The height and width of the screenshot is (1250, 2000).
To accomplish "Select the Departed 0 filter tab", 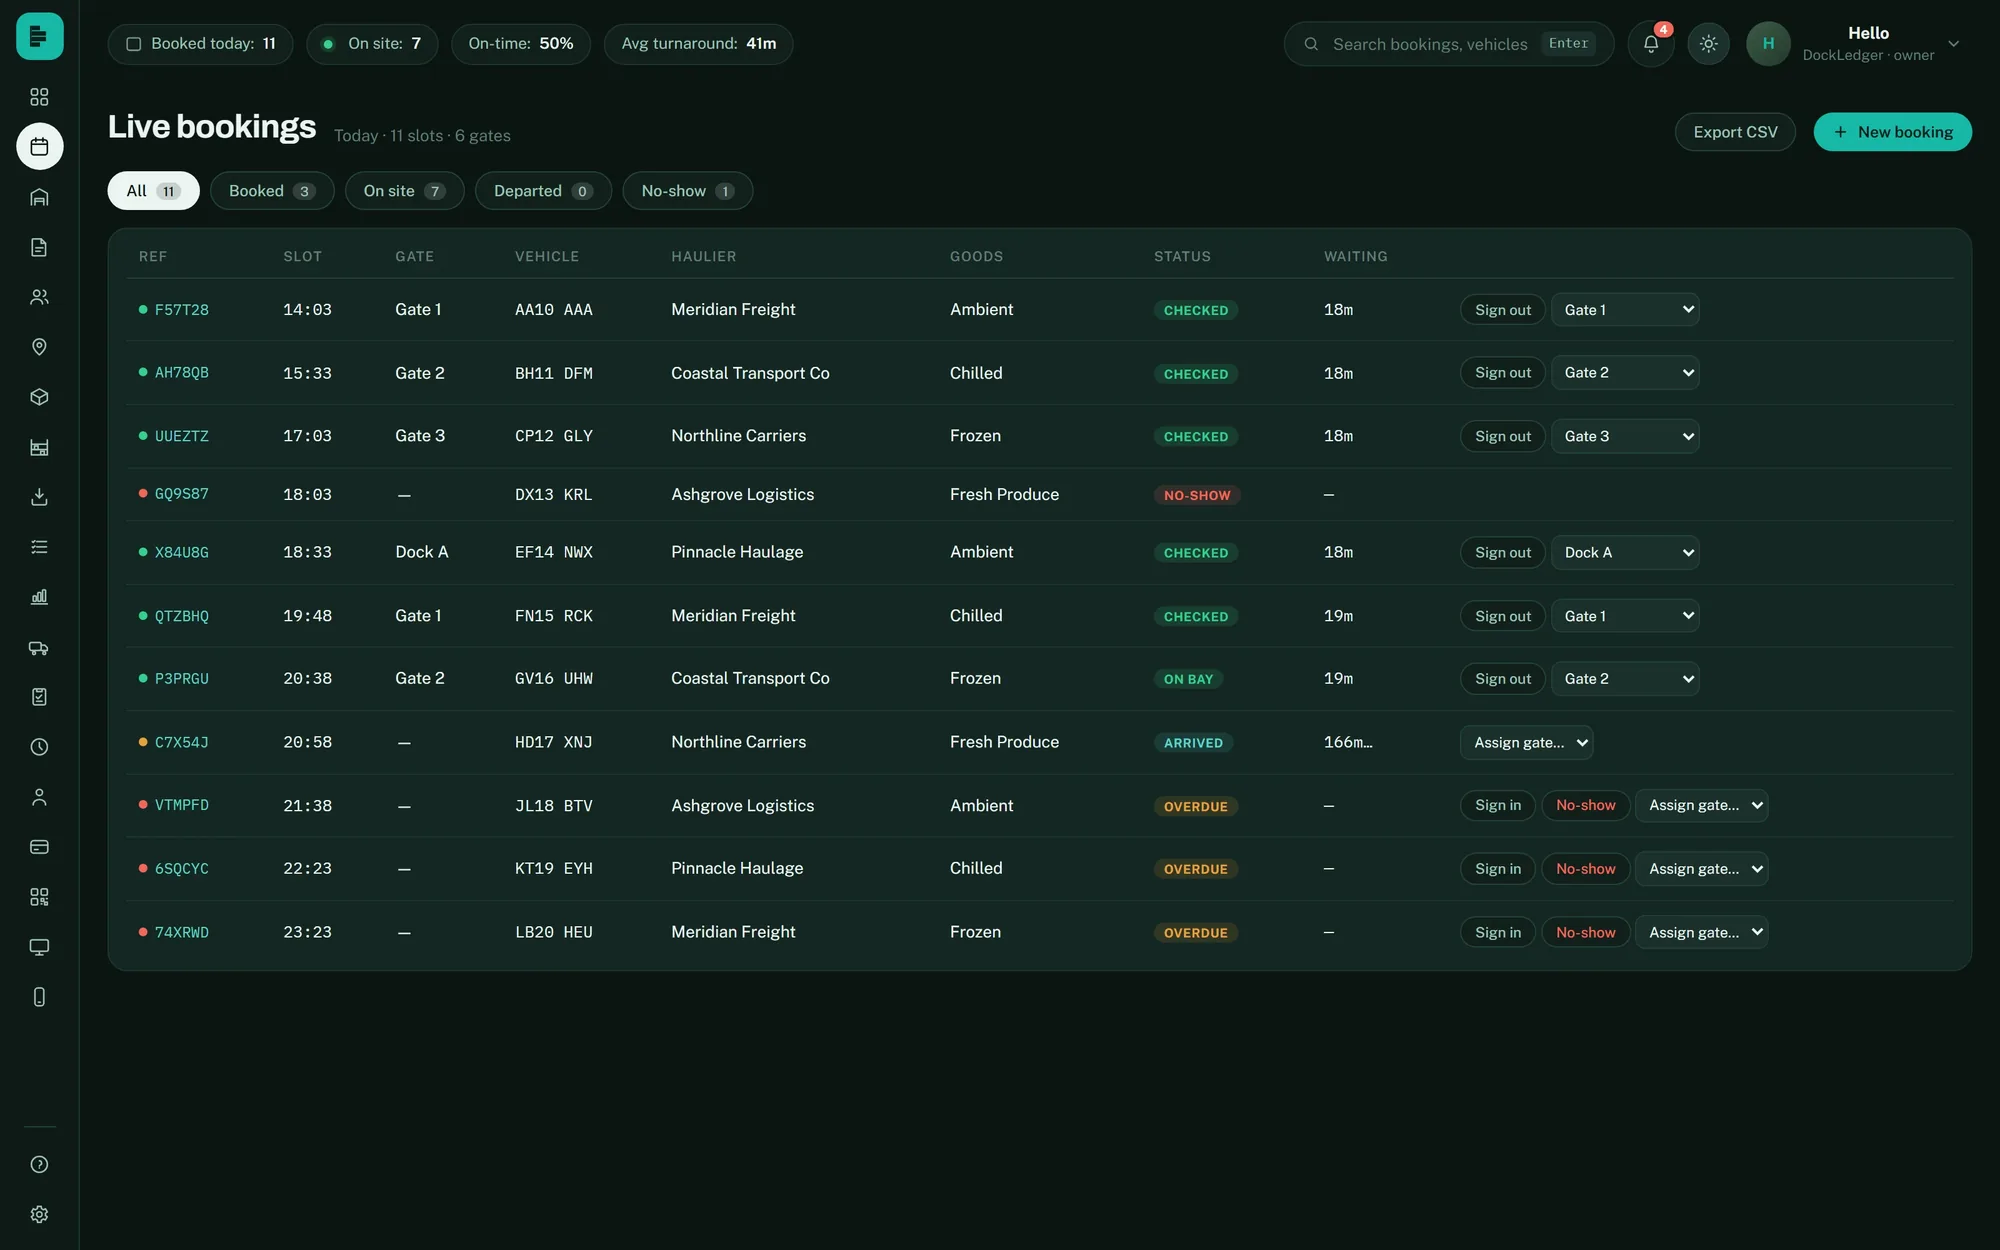I will (x=543, y=191).
